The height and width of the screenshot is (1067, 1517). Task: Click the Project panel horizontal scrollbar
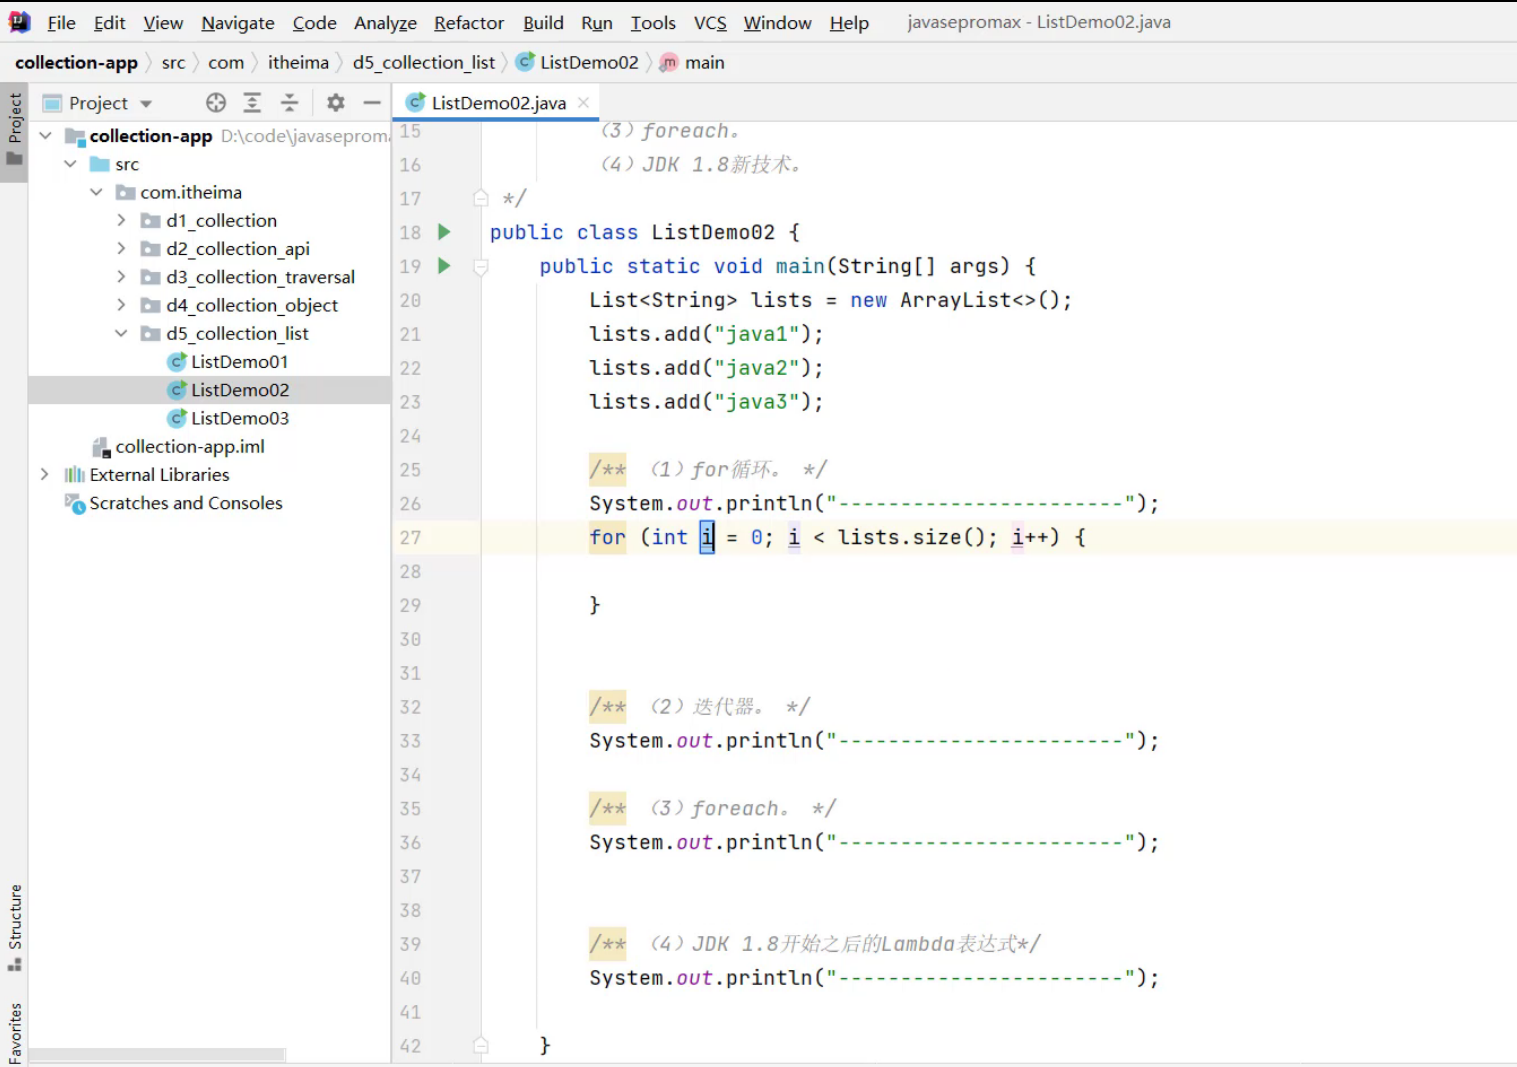(x=157, y=1054)
